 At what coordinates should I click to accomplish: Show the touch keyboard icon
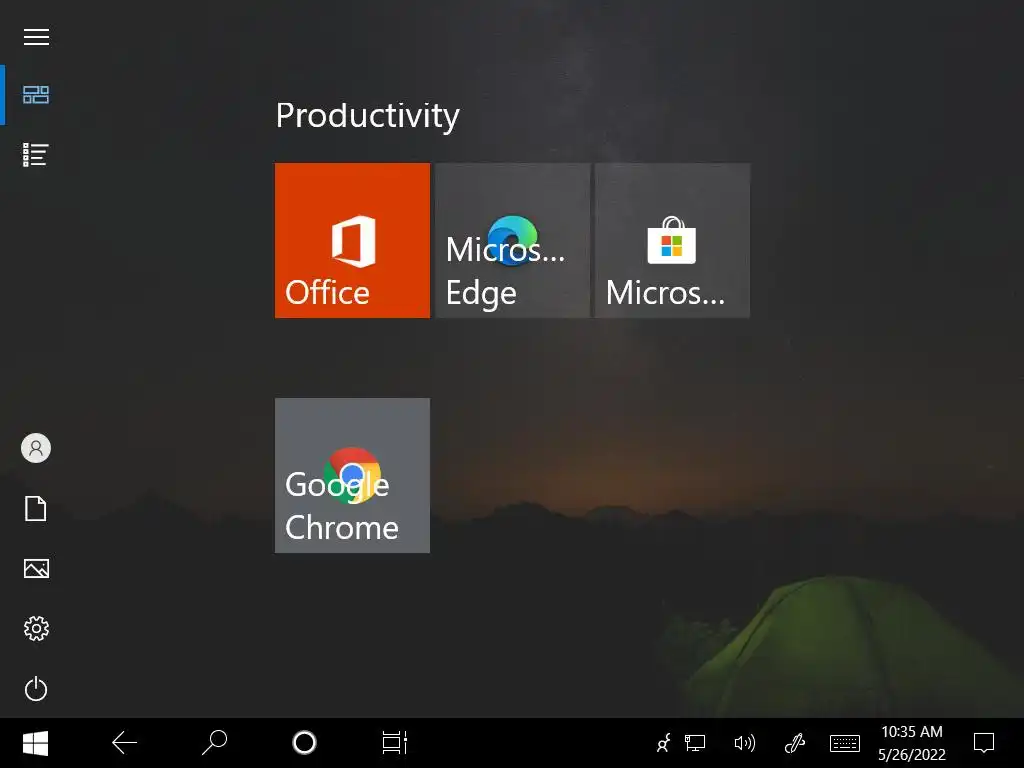click(844, 743)
